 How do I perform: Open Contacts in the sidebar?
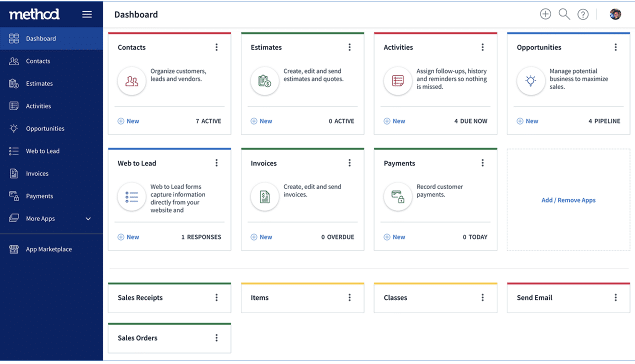51,61
